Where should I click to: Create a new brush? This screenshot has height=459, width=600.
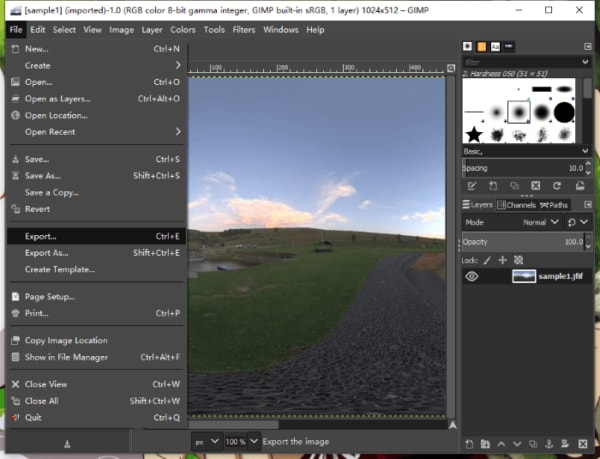click(493, 186)
